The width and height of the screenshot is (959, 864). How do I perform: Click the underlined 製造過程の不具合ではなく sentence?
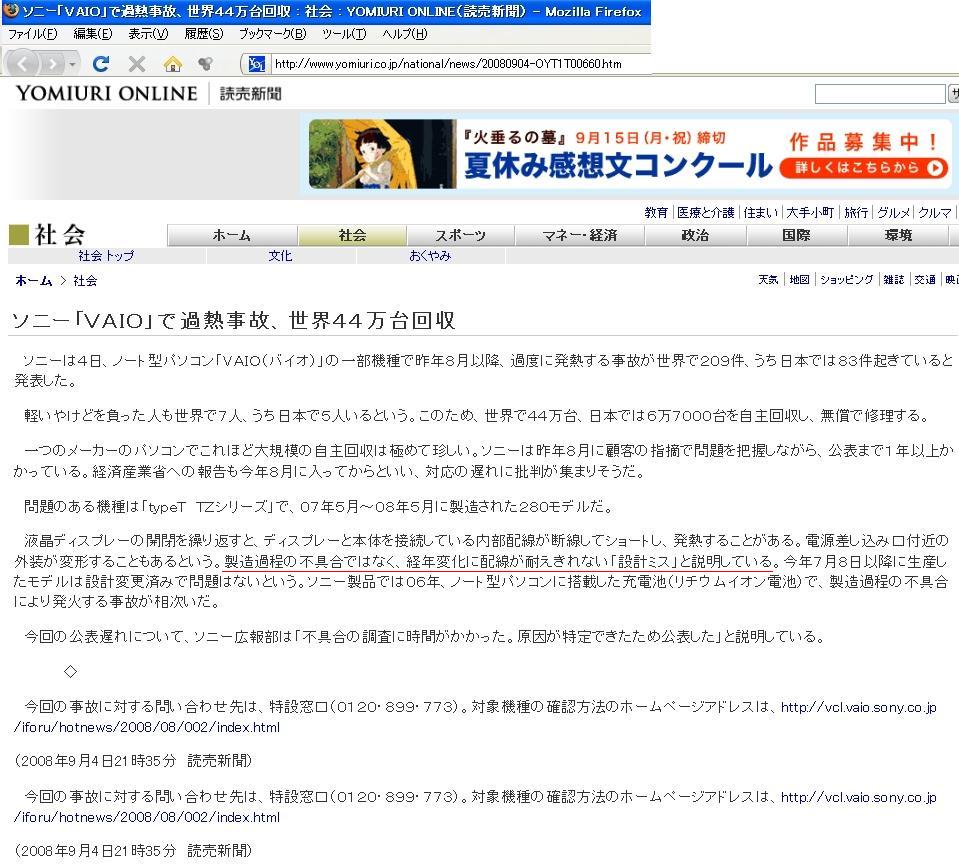click(499, 561)
